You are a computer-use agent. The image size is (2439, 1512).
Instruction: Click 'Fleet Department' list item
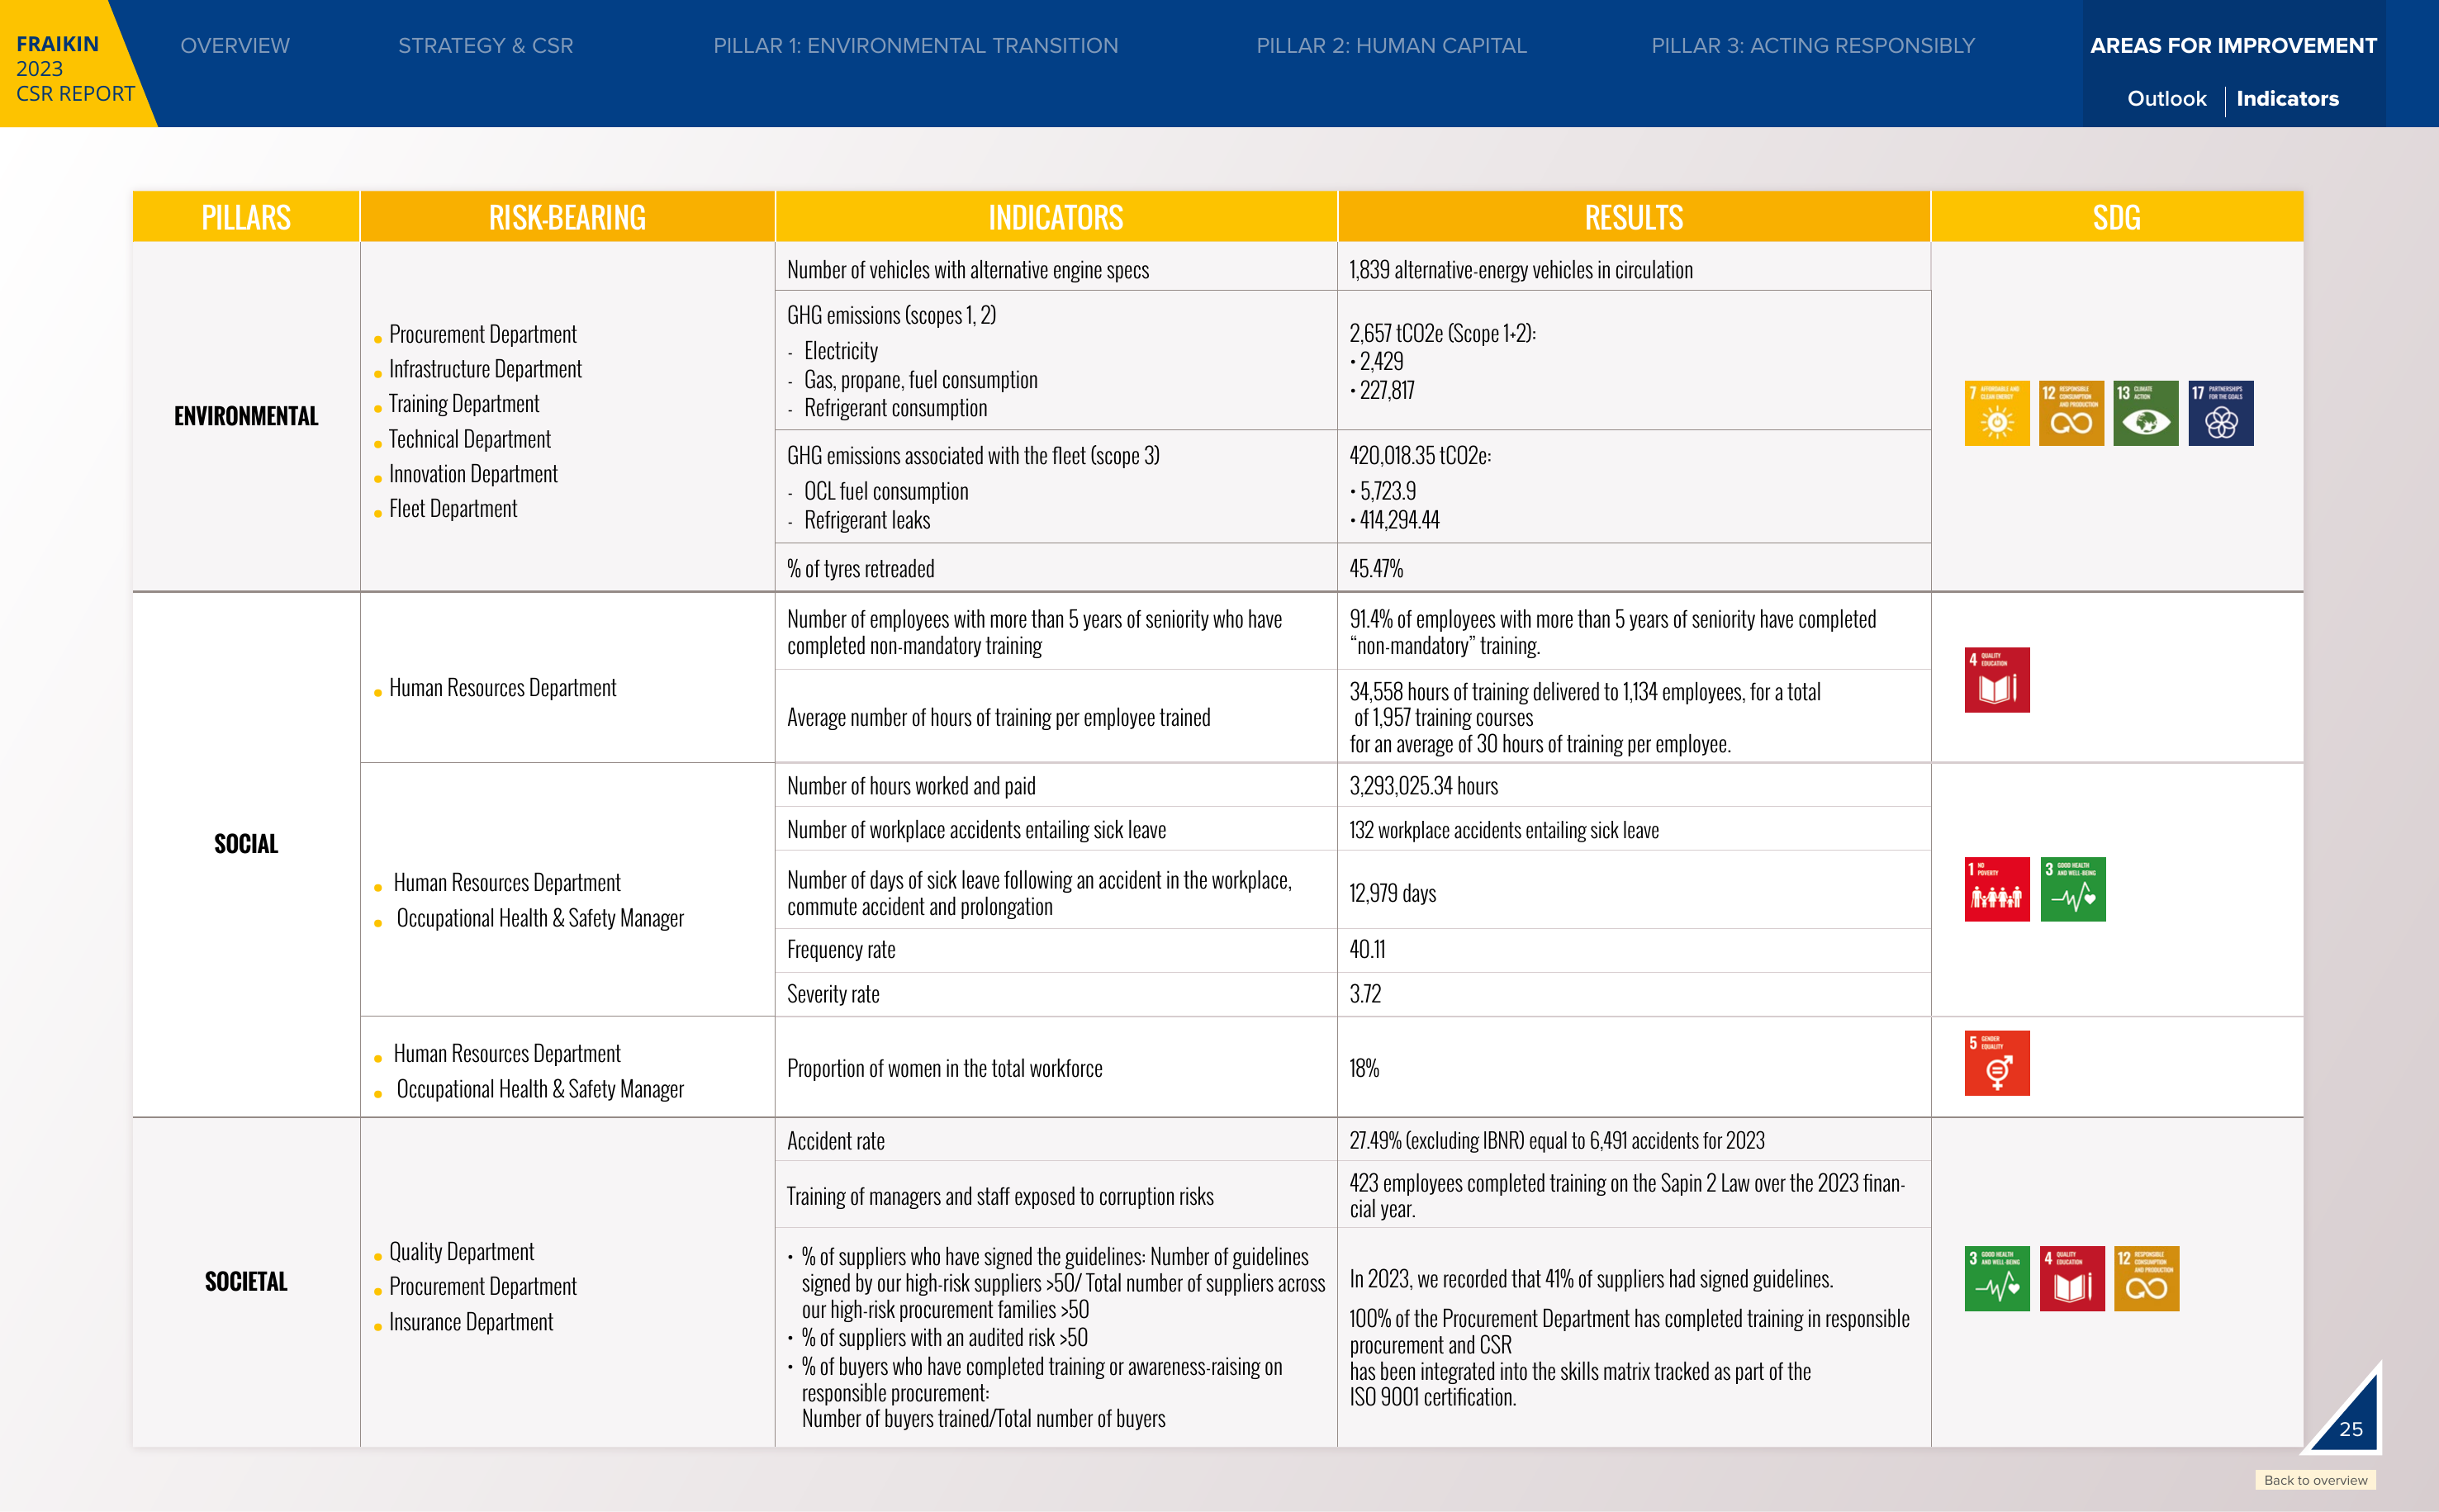coord(452,509)
